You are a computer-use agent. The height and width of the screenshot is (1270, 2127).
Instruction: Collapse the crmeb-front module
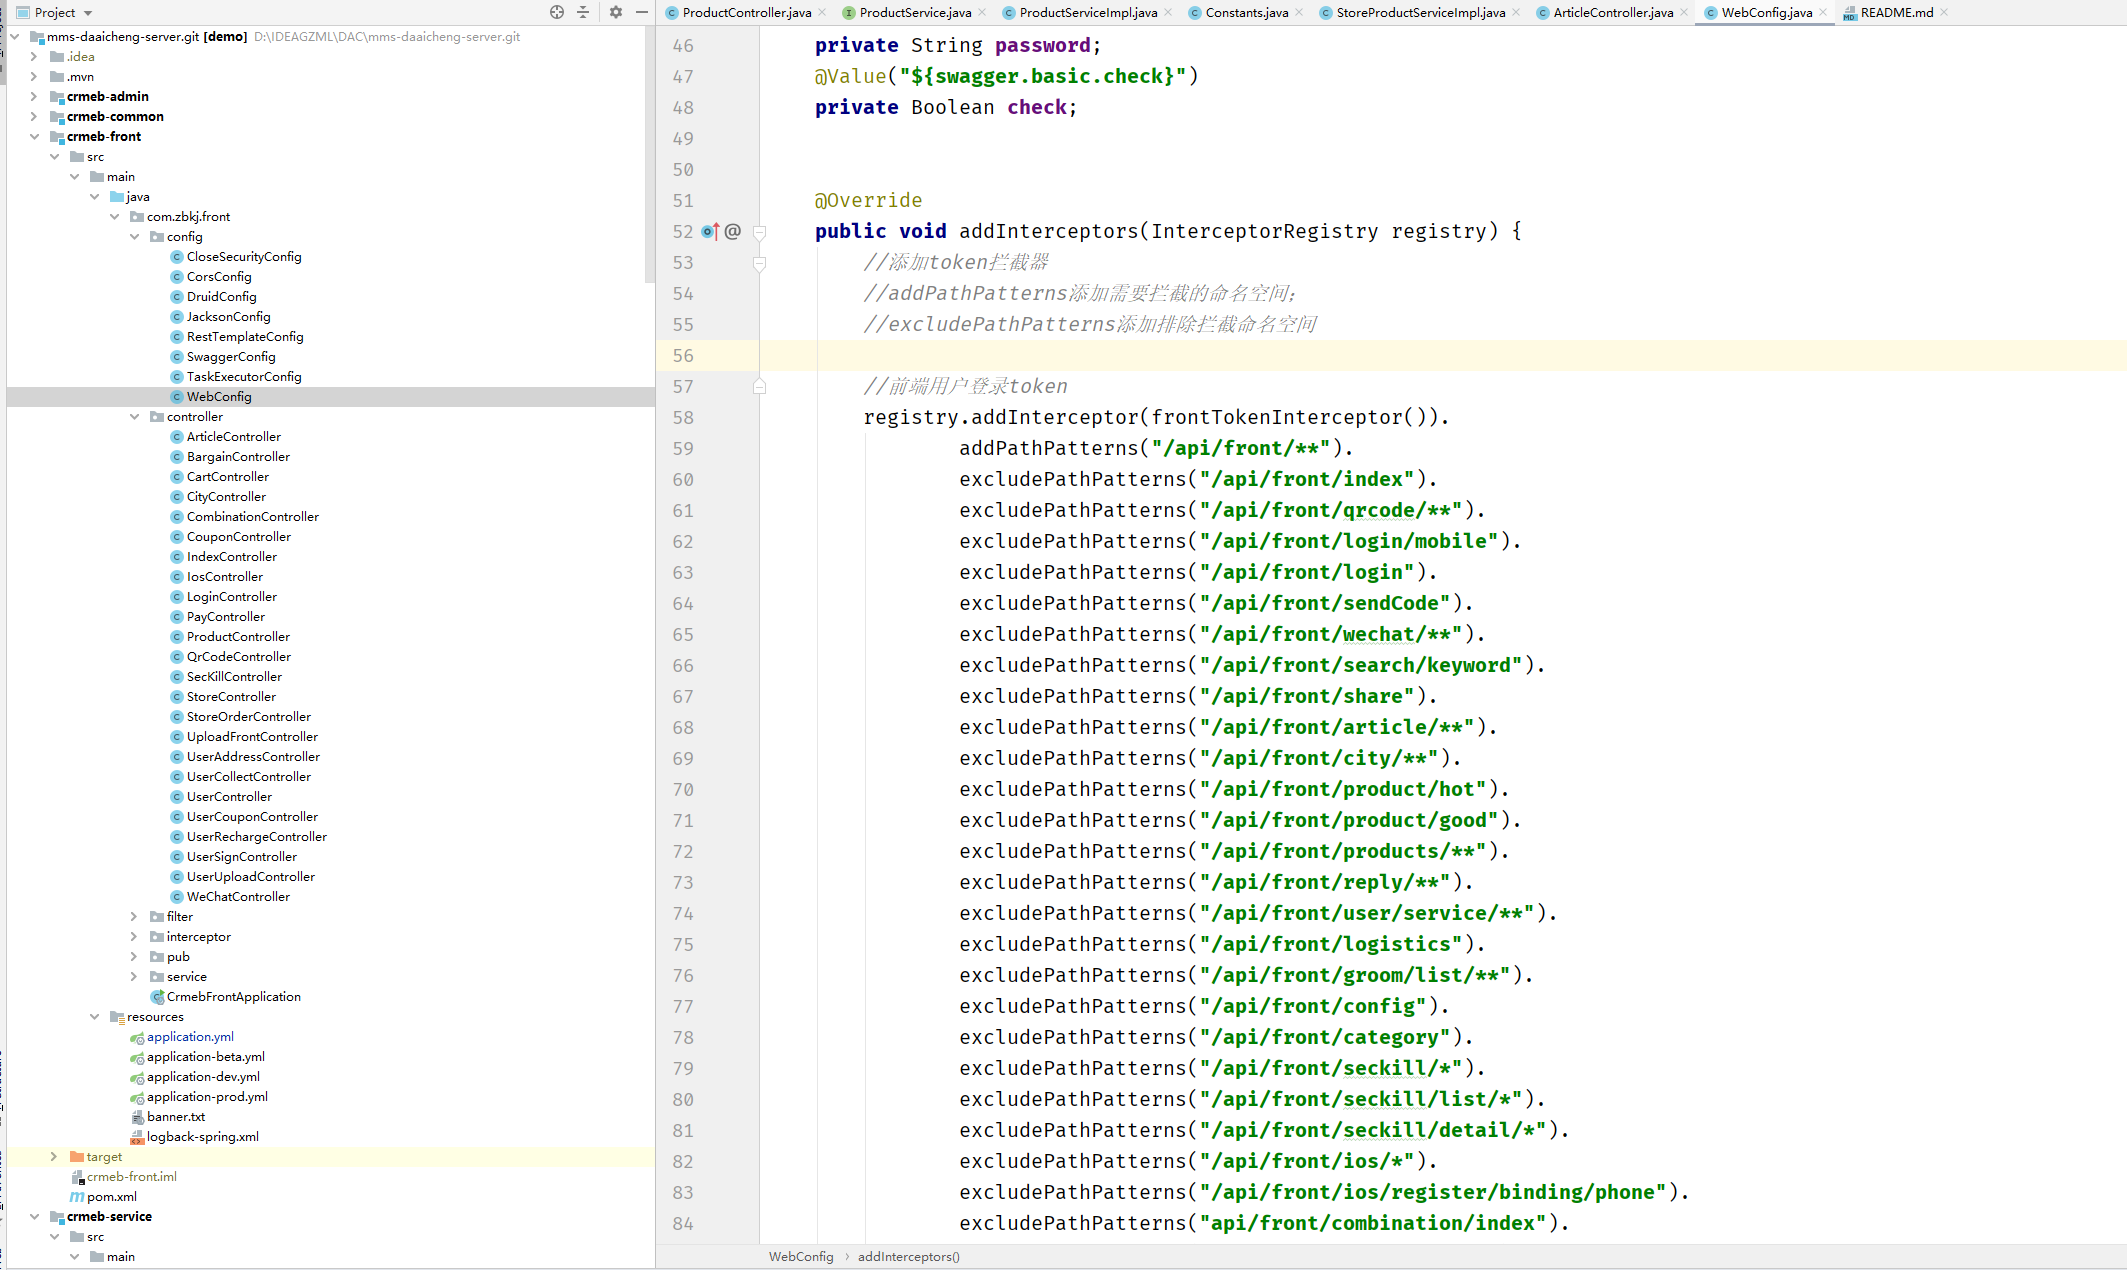click(x=34, y=137)
